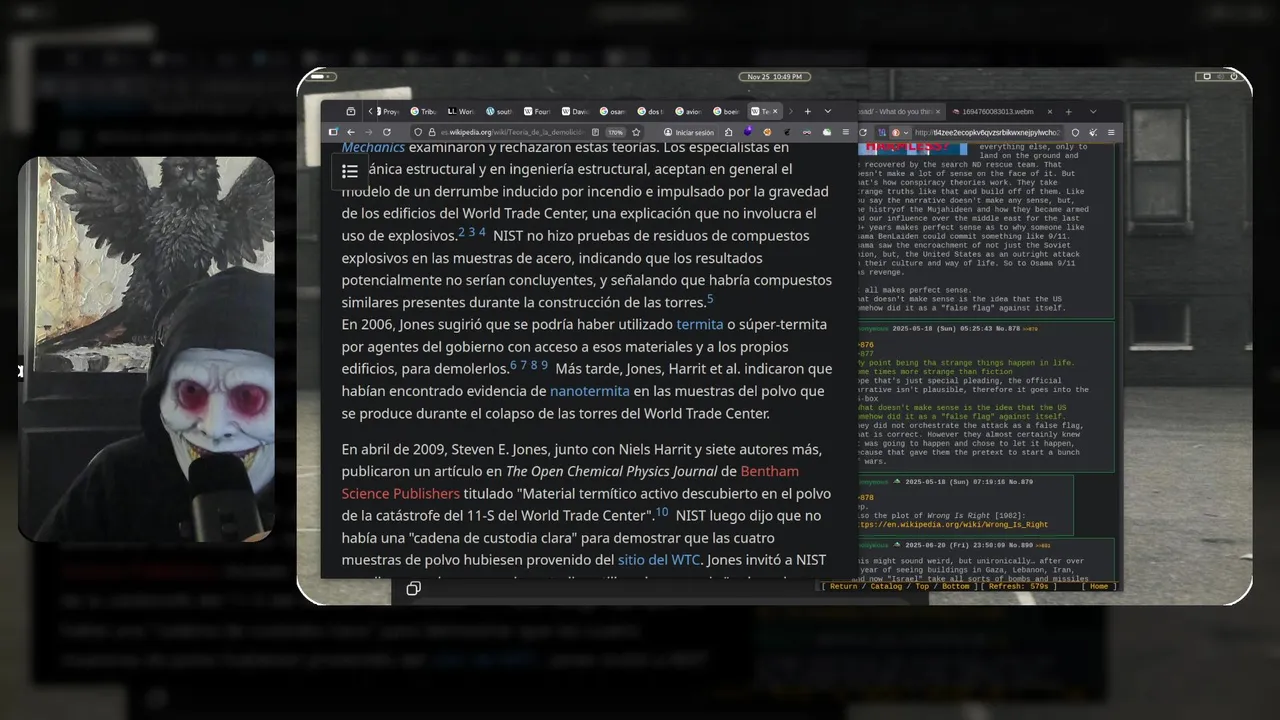
Task: Click the Catalog link in board footer
Action: tap(886, 586)
